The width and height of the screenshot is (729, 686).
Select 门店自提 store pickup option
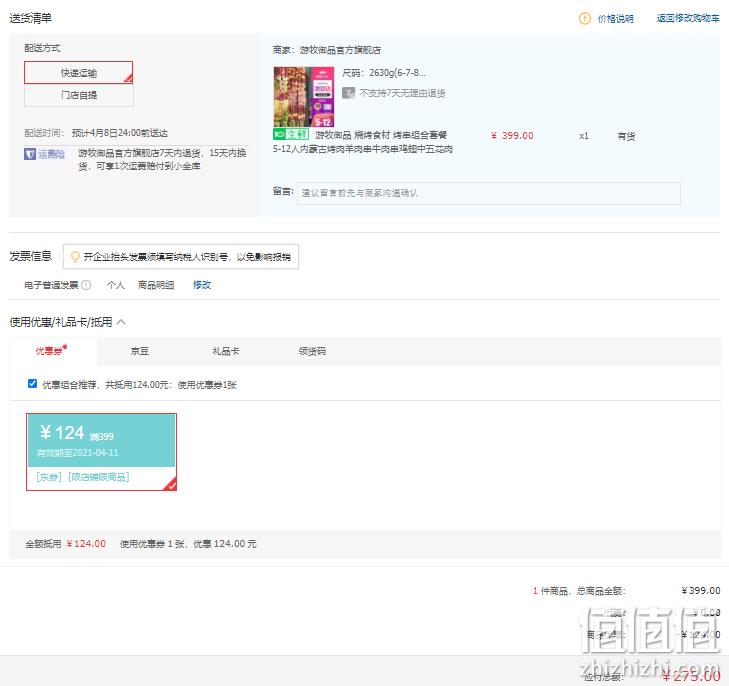tap(79, 95)
